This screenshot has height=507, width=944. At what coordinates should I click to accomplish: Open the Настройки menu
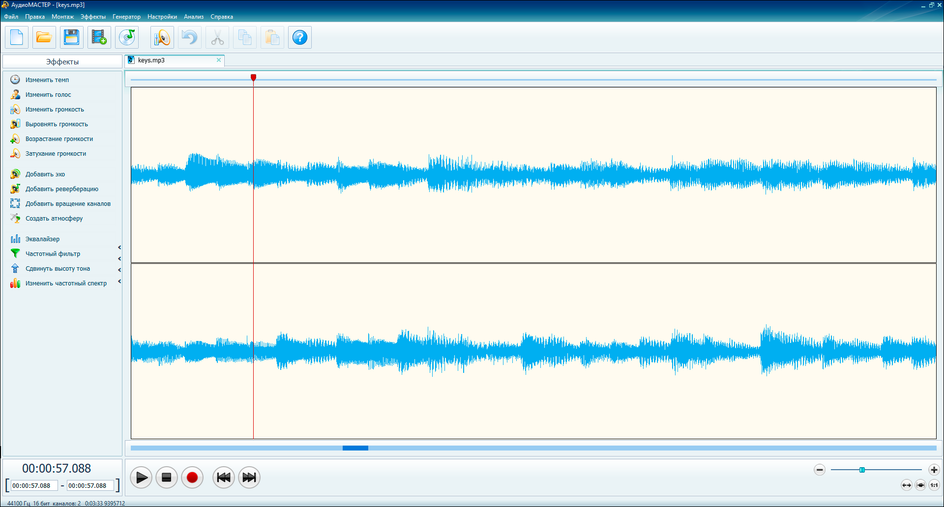(162, 17)
